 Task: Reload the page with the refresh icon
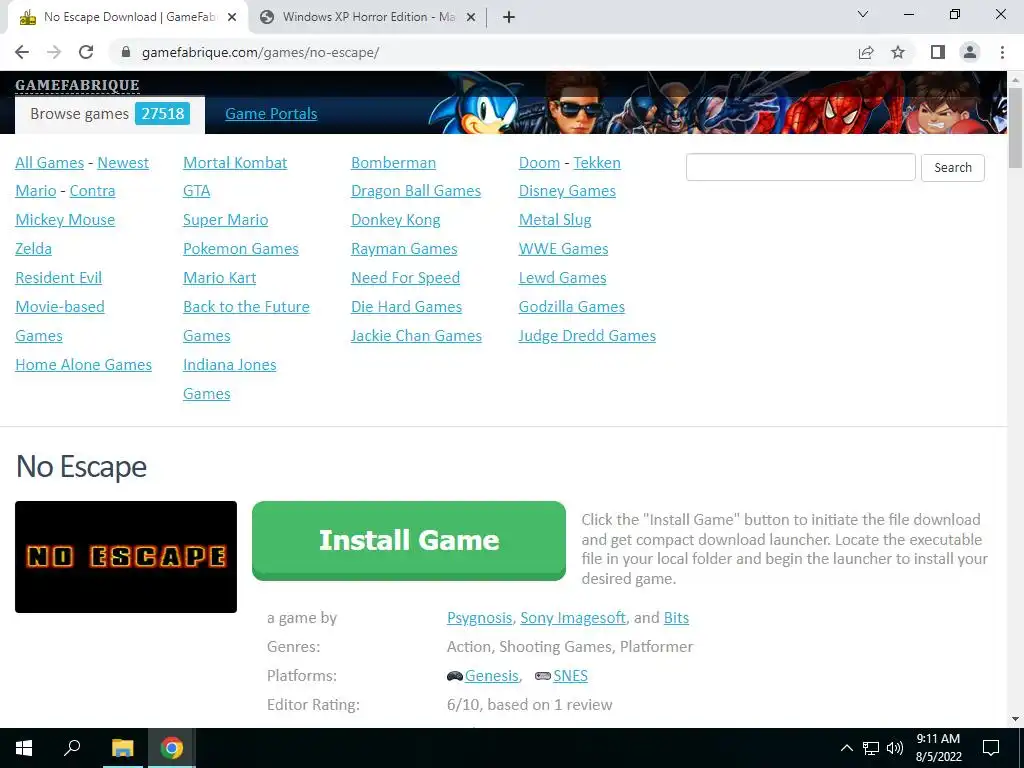pyautogui.click(x=86, y=52)
